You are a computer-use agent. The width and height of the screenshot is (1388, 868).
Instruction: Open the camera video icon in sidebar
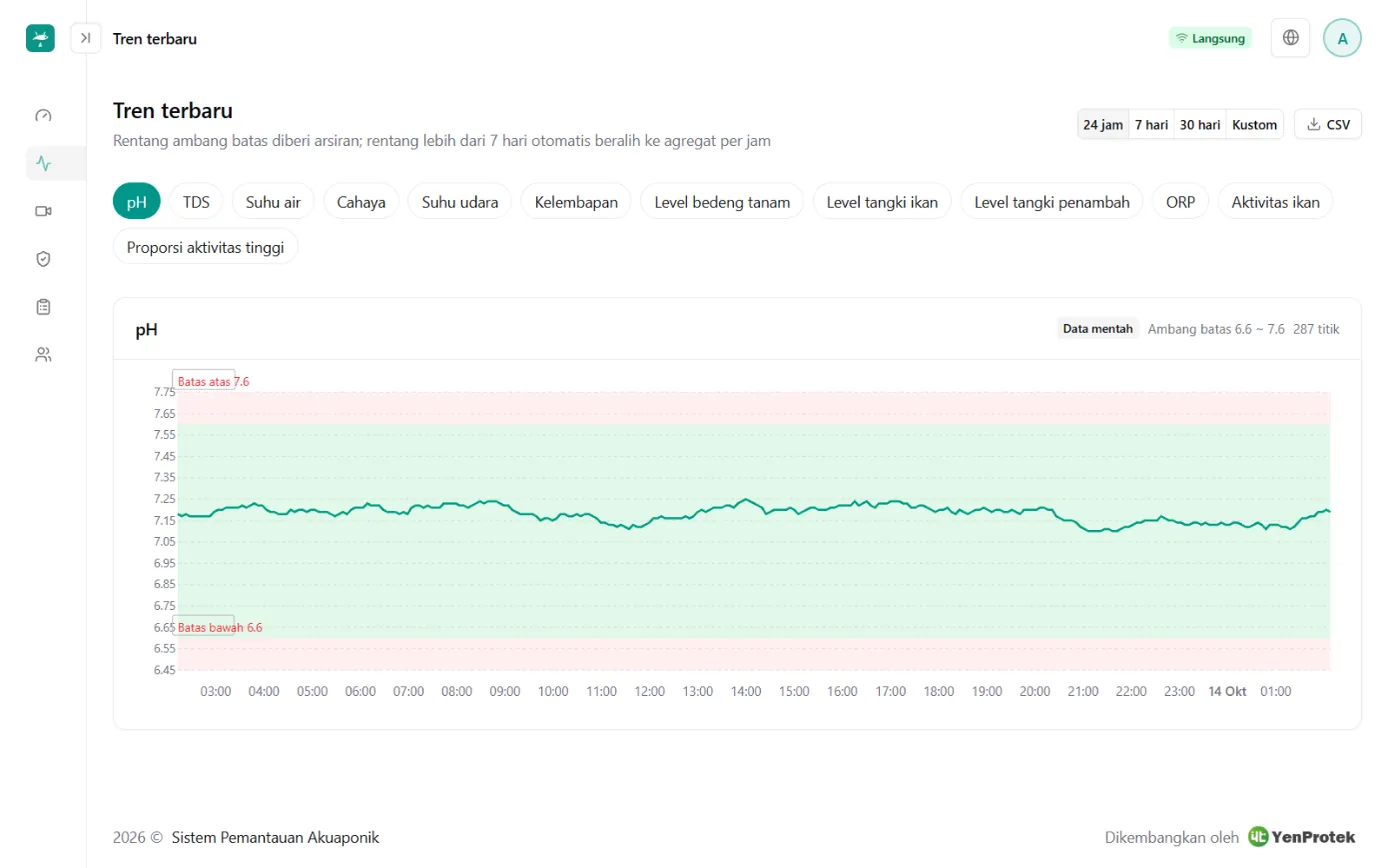[x=43, y=211]
